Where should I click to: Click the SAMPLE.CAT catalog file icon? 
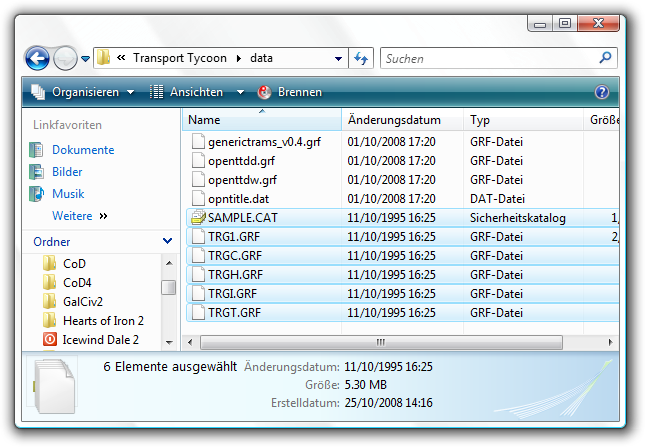point(198,218)
